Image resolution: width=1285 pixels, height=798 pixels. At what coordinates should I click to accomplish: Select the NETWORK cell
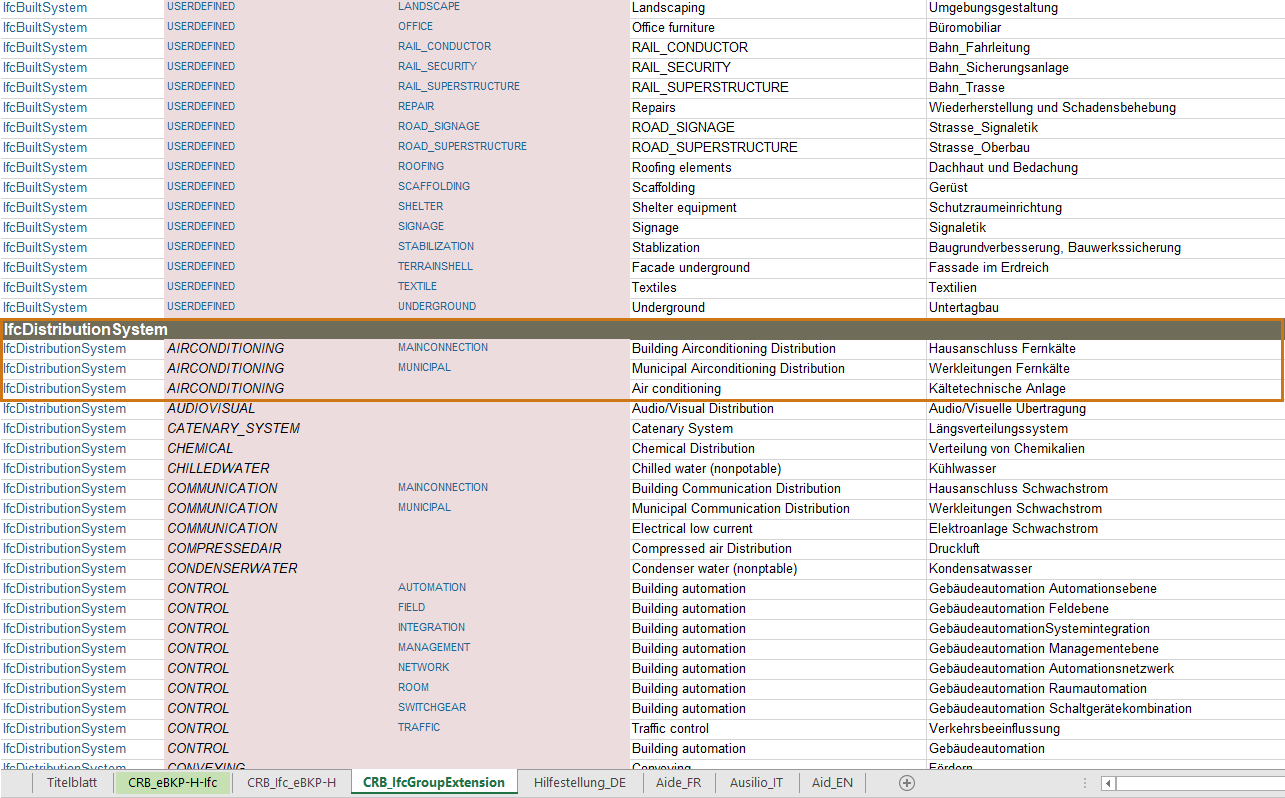512,668
